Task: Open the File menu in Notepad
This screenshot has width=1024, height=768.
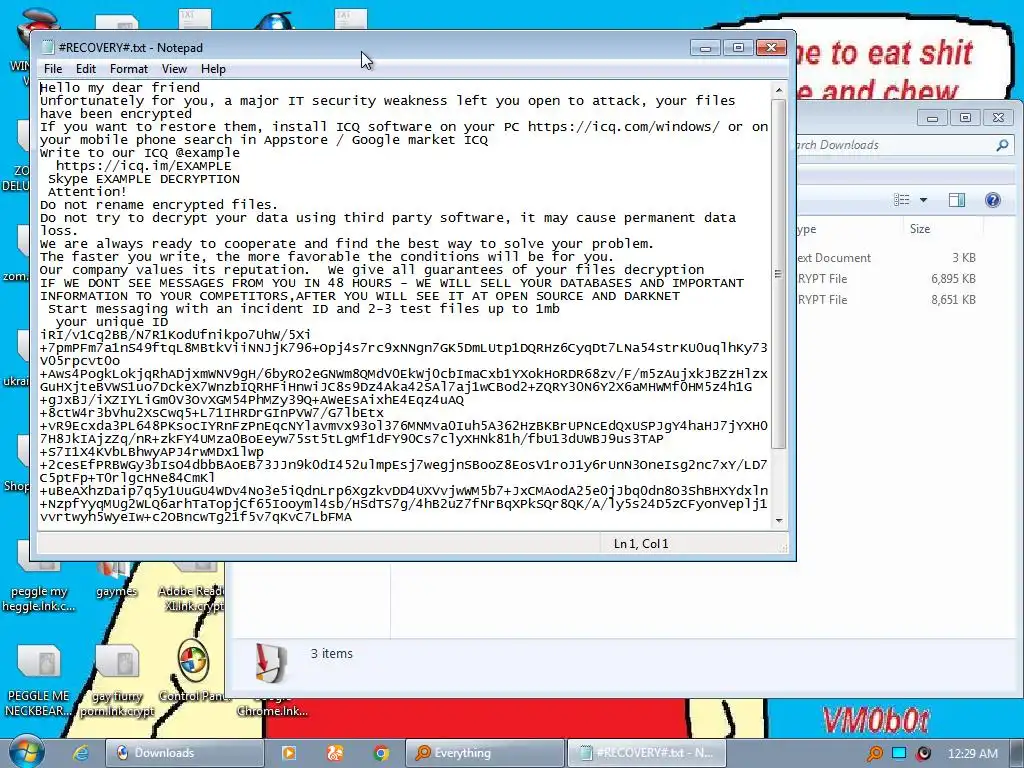Action: 53,69
